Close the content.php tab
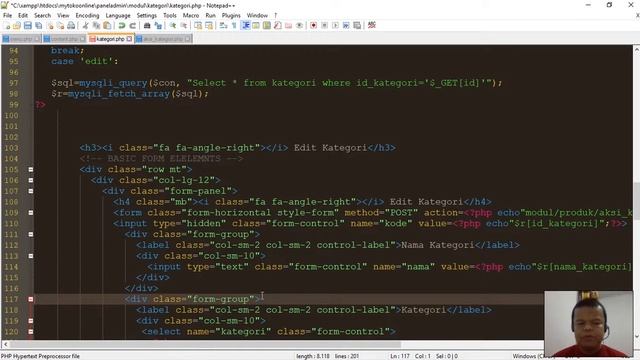640x360 pixels. [x=82, y=39]
